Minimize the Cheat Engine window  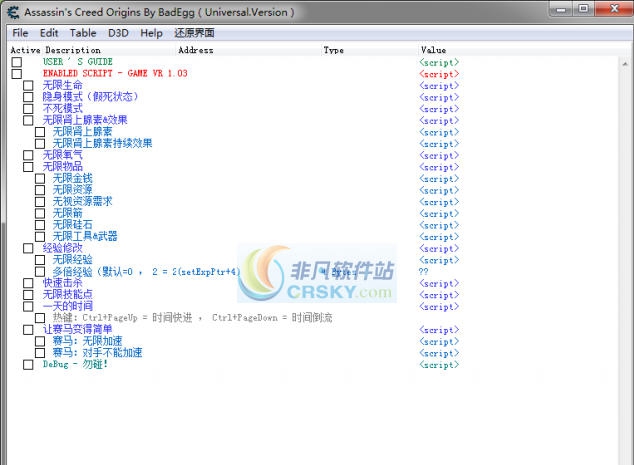tap(562, 10)
